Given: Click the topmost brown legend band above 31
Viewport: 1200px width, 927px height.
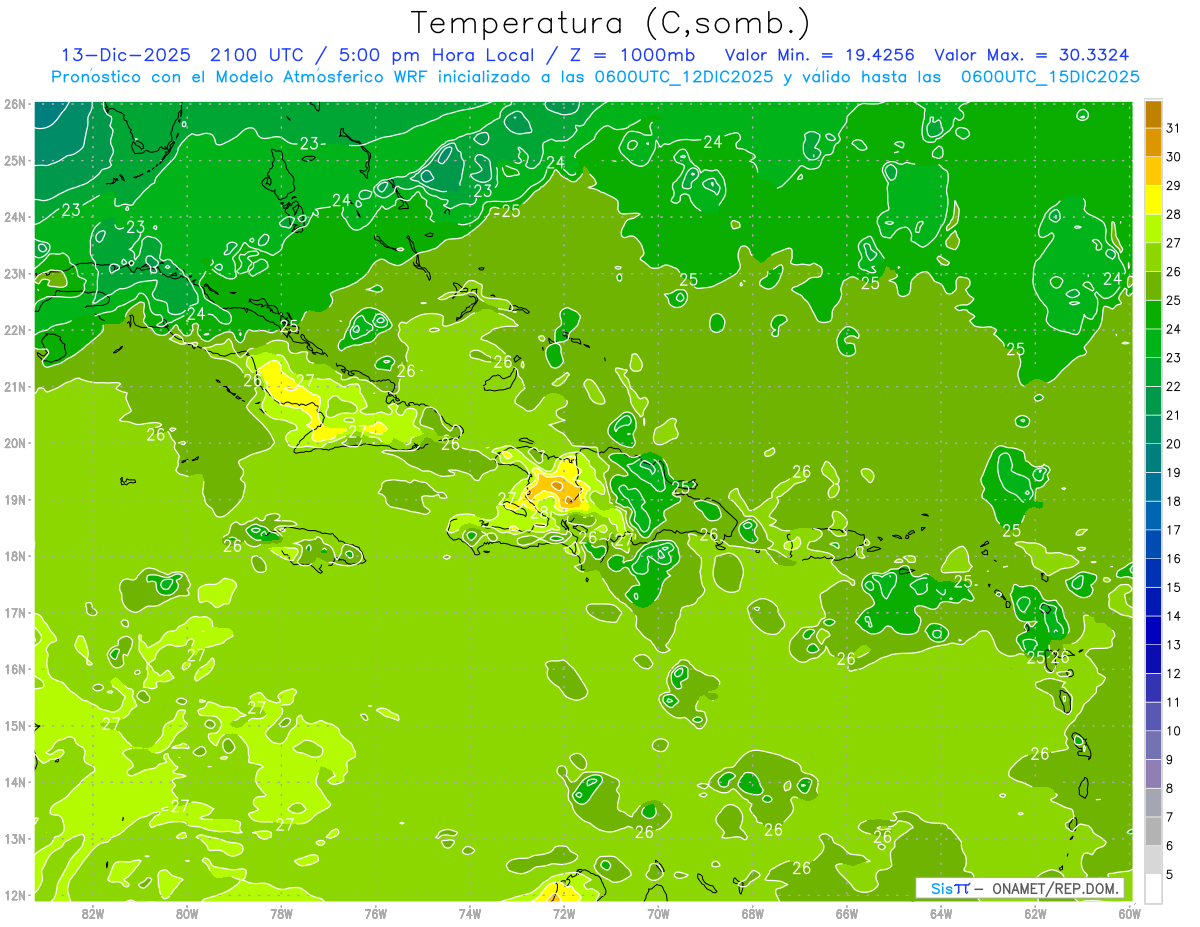Looking at the screenshot, I should pyautogui.click(x=1153, y=114).
